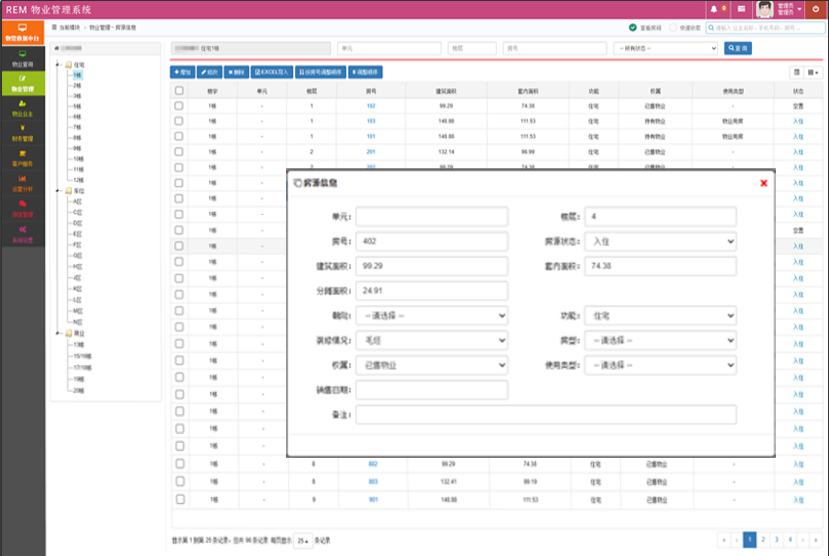Image resolution: width=829 pixels, height=556 pixels.
Task: Collapse the 住宅 tree node
Action: pos(58,64)
